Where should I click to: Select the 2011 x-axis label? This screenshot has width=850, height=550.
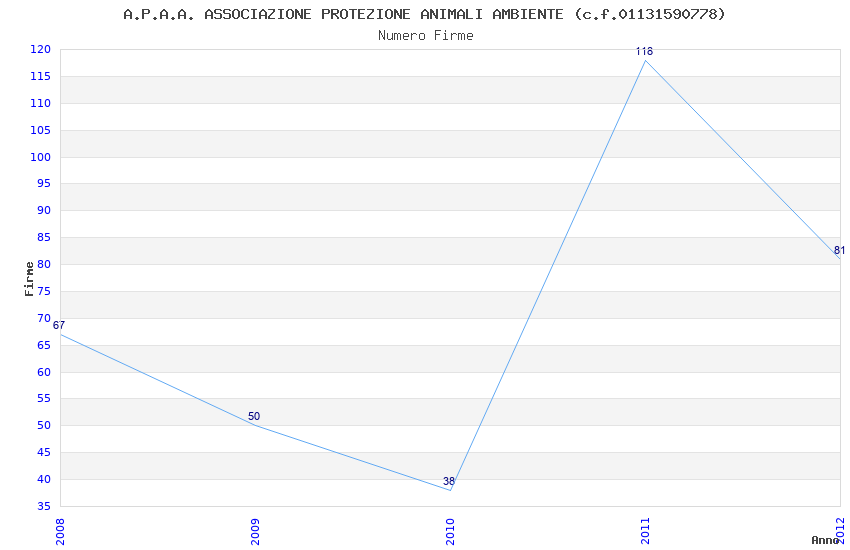coord(645,531)
